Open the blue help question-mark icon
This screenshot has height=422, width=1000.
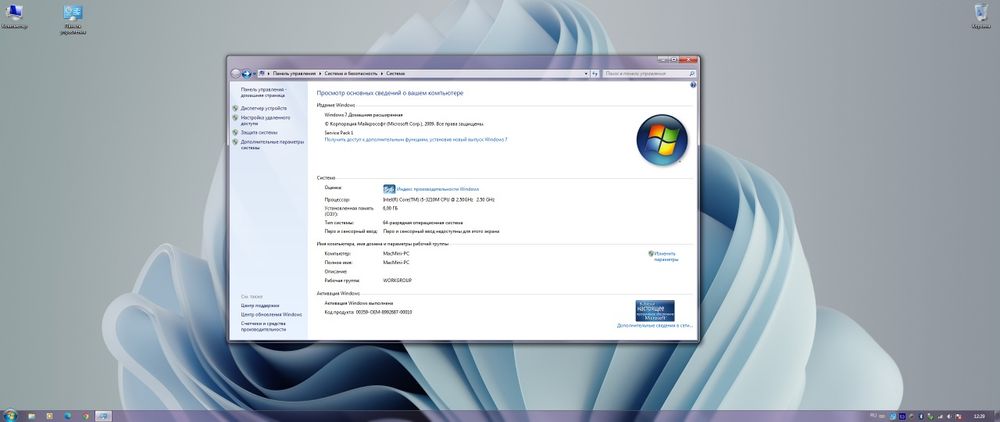click(x=693, y=84)
